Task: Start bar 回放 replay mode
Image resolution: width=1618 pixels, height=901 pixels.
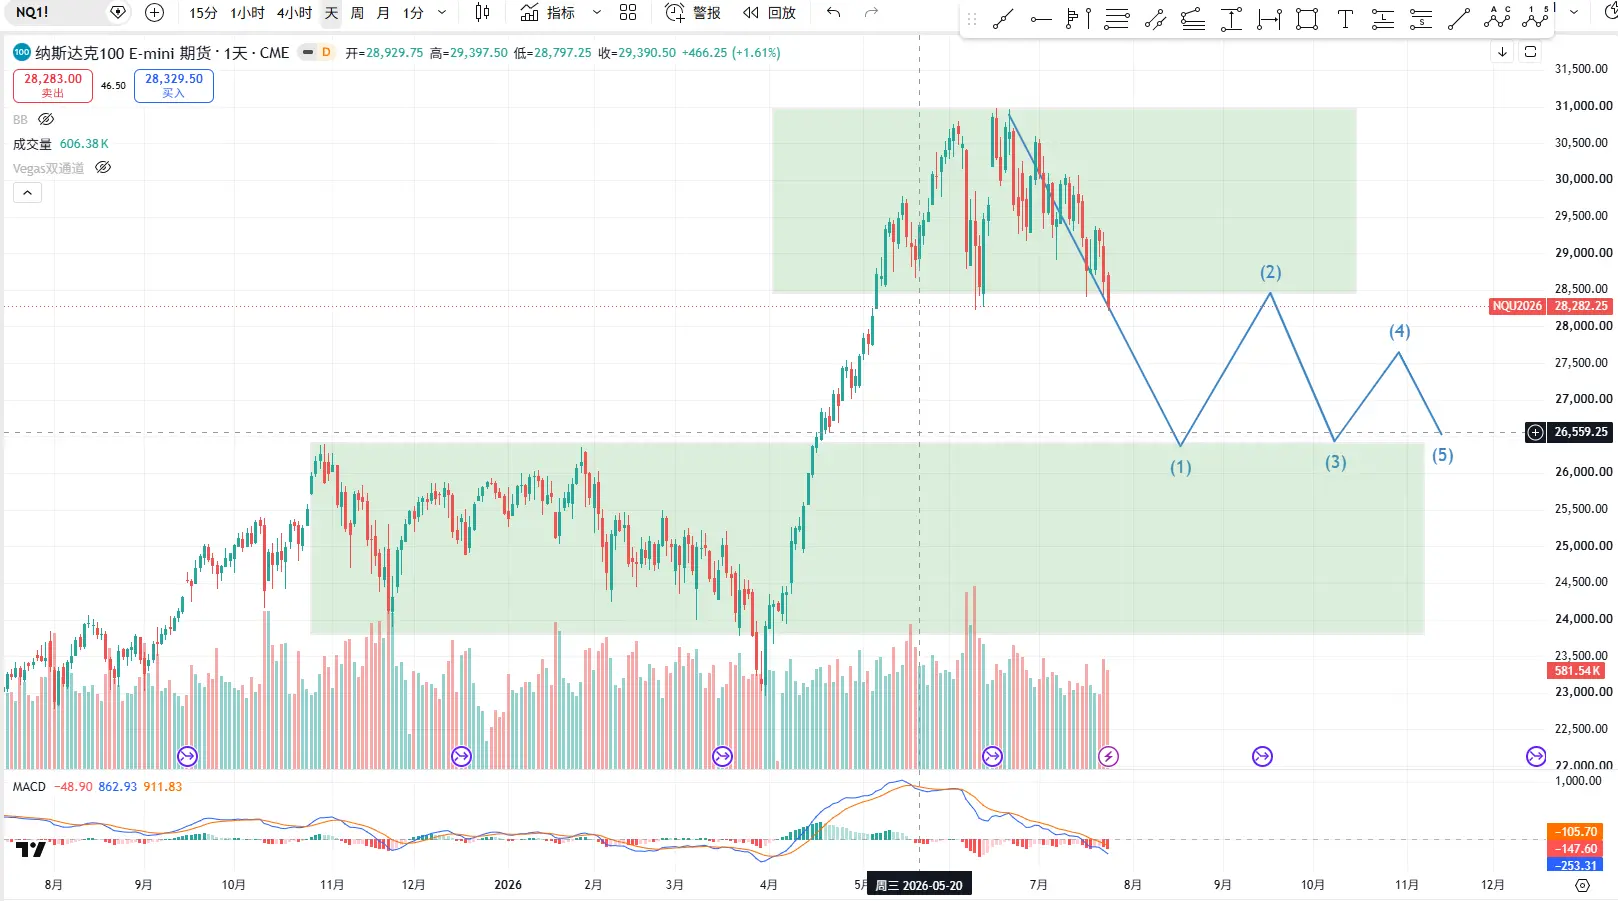Action: point(769,13)
